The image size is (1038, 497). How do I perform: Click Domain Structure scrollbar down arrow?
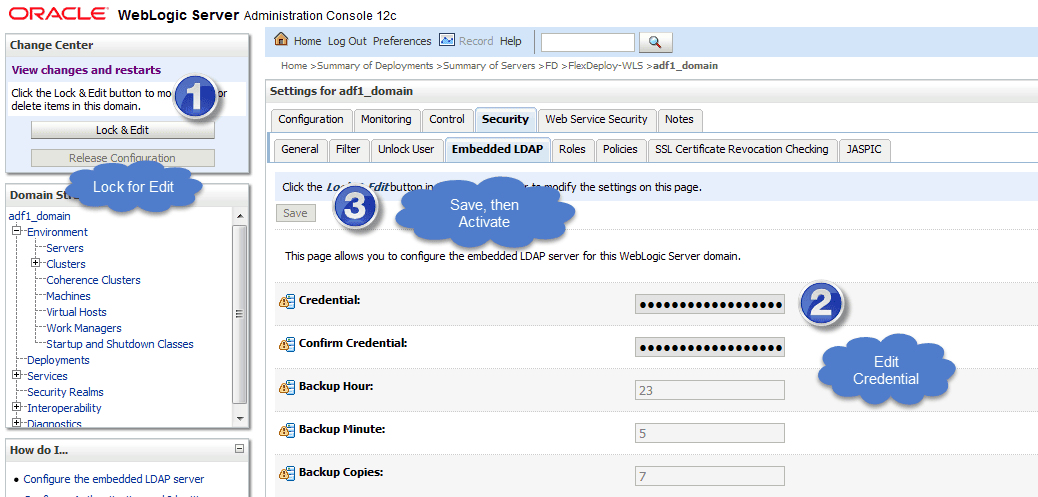(240, 419)
